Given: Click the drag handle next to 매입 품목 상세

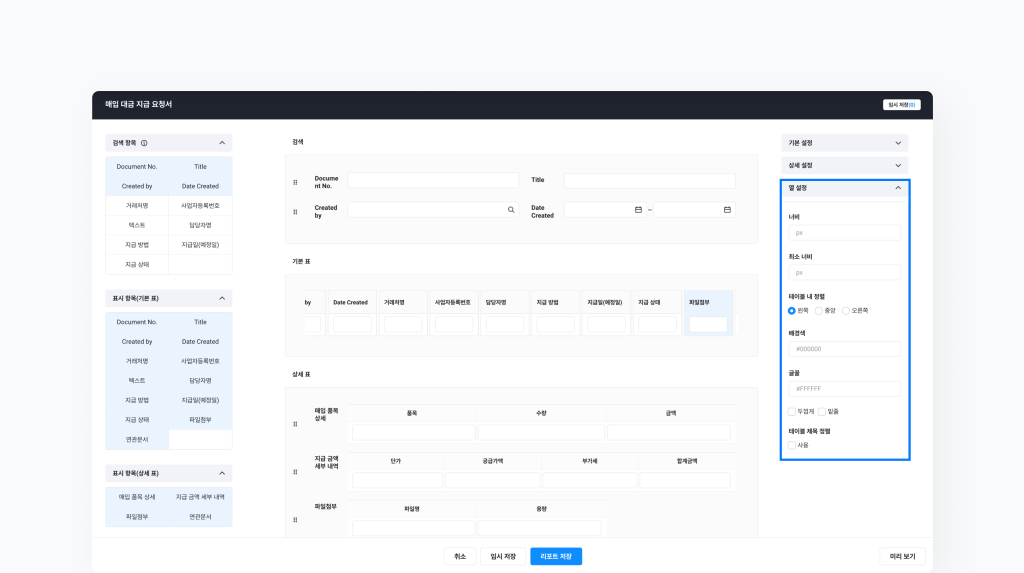Looking at the screenshot, I should point(295,424).
